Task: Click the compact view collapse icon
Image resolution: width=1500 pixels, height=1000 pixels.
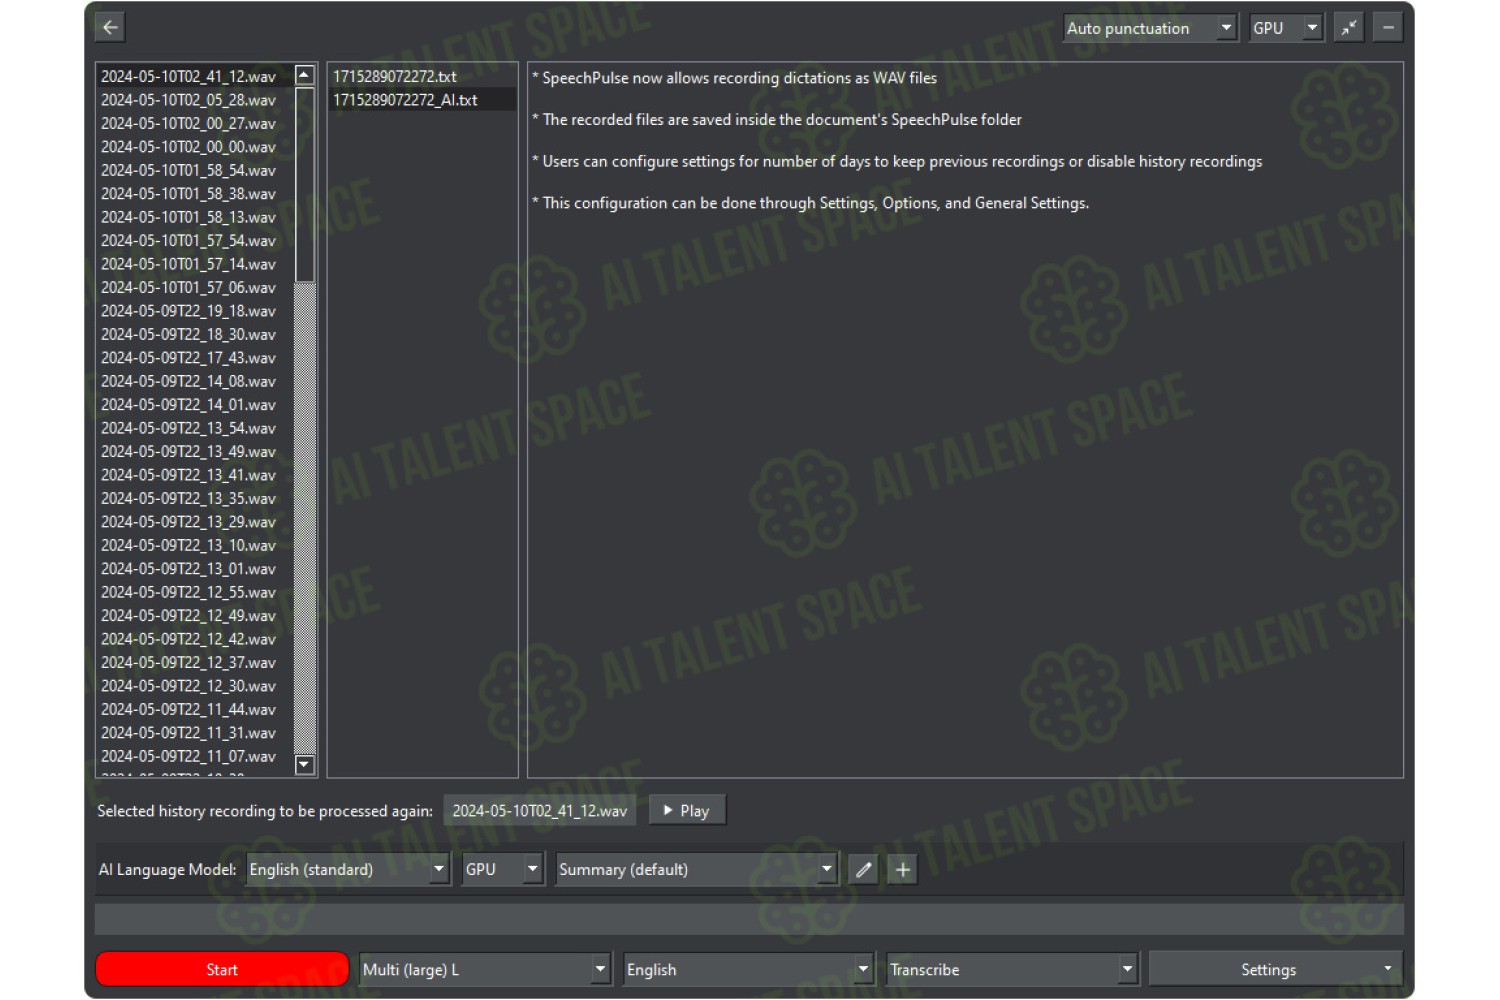Action: click(x=1349, y=28)
